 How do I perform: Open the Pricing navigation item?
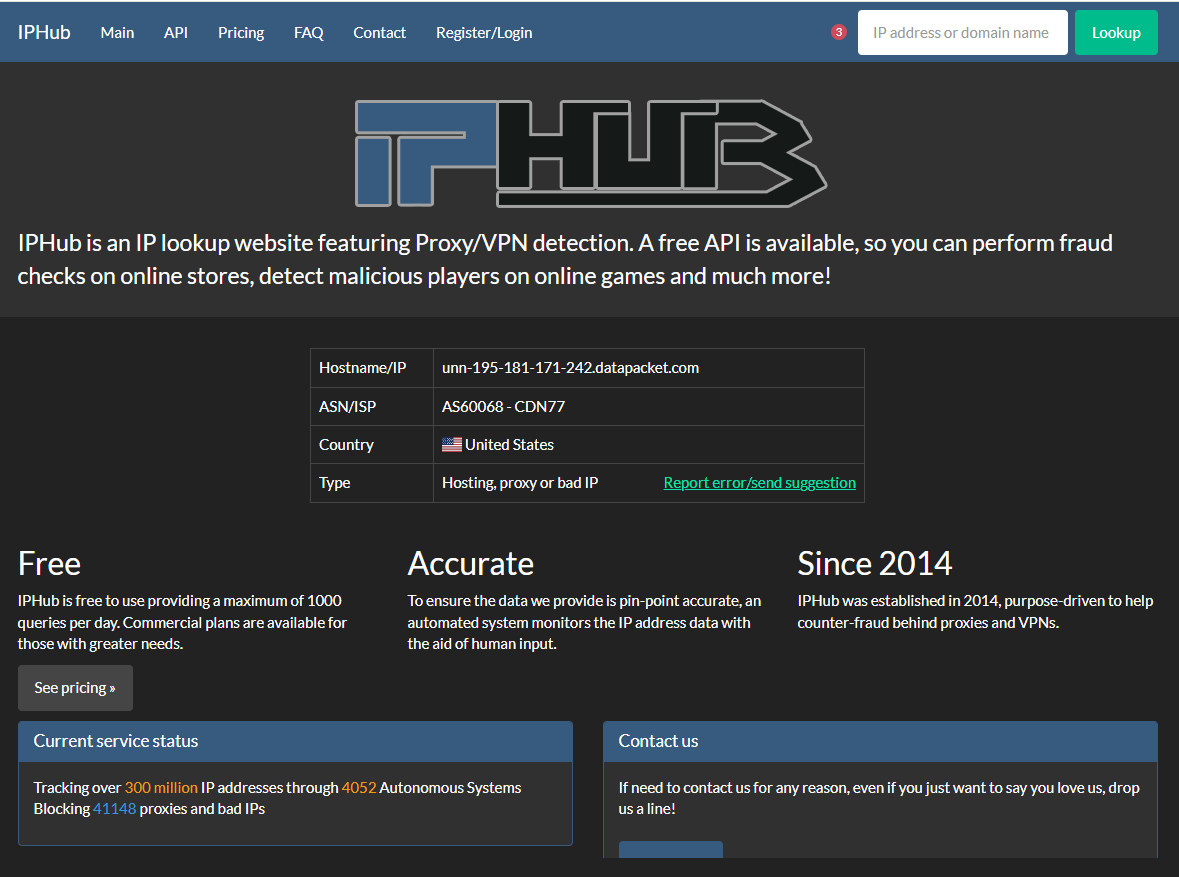[240, 32]
